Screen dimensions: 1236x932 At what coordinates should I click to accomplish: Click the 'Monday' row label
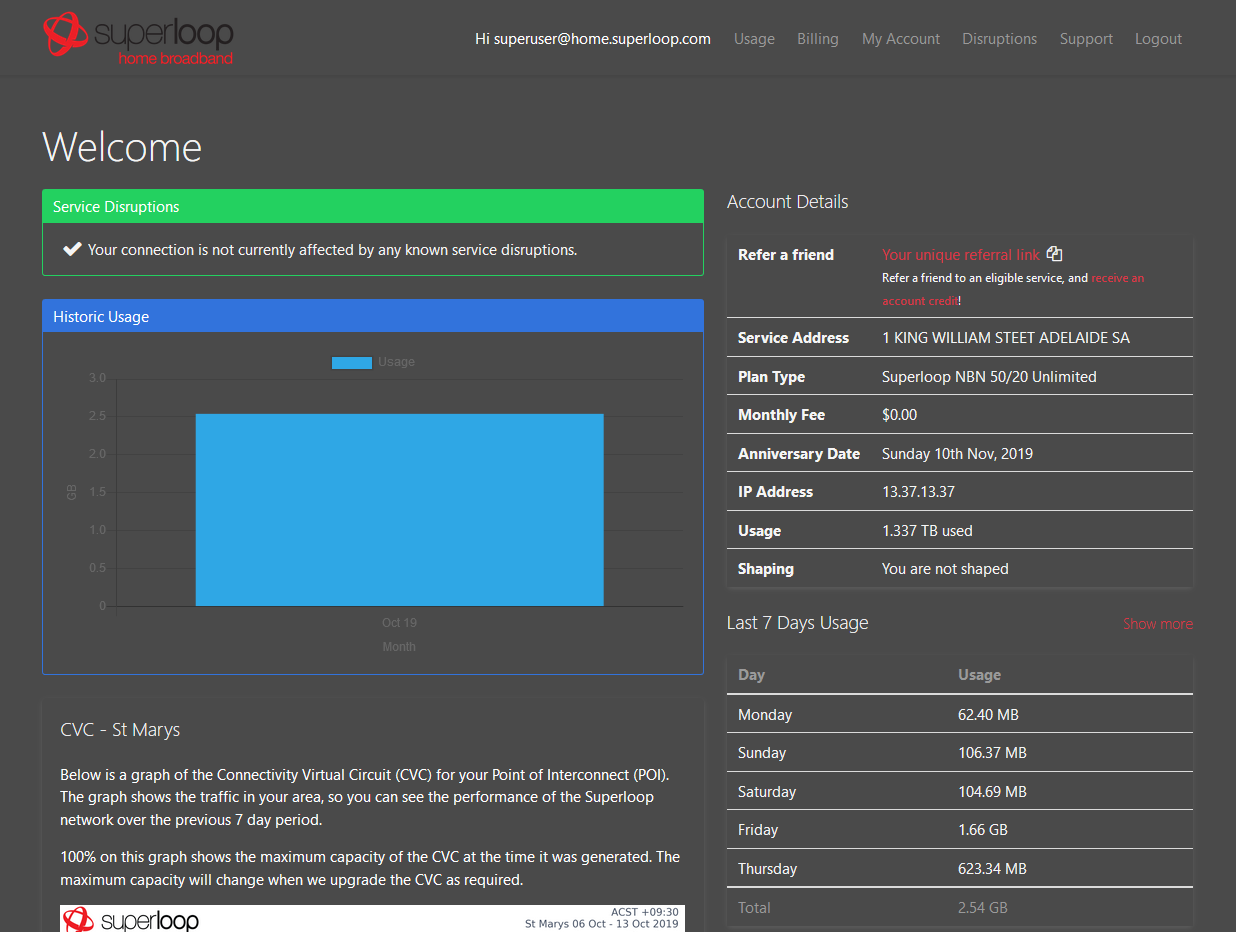[765, 715]
